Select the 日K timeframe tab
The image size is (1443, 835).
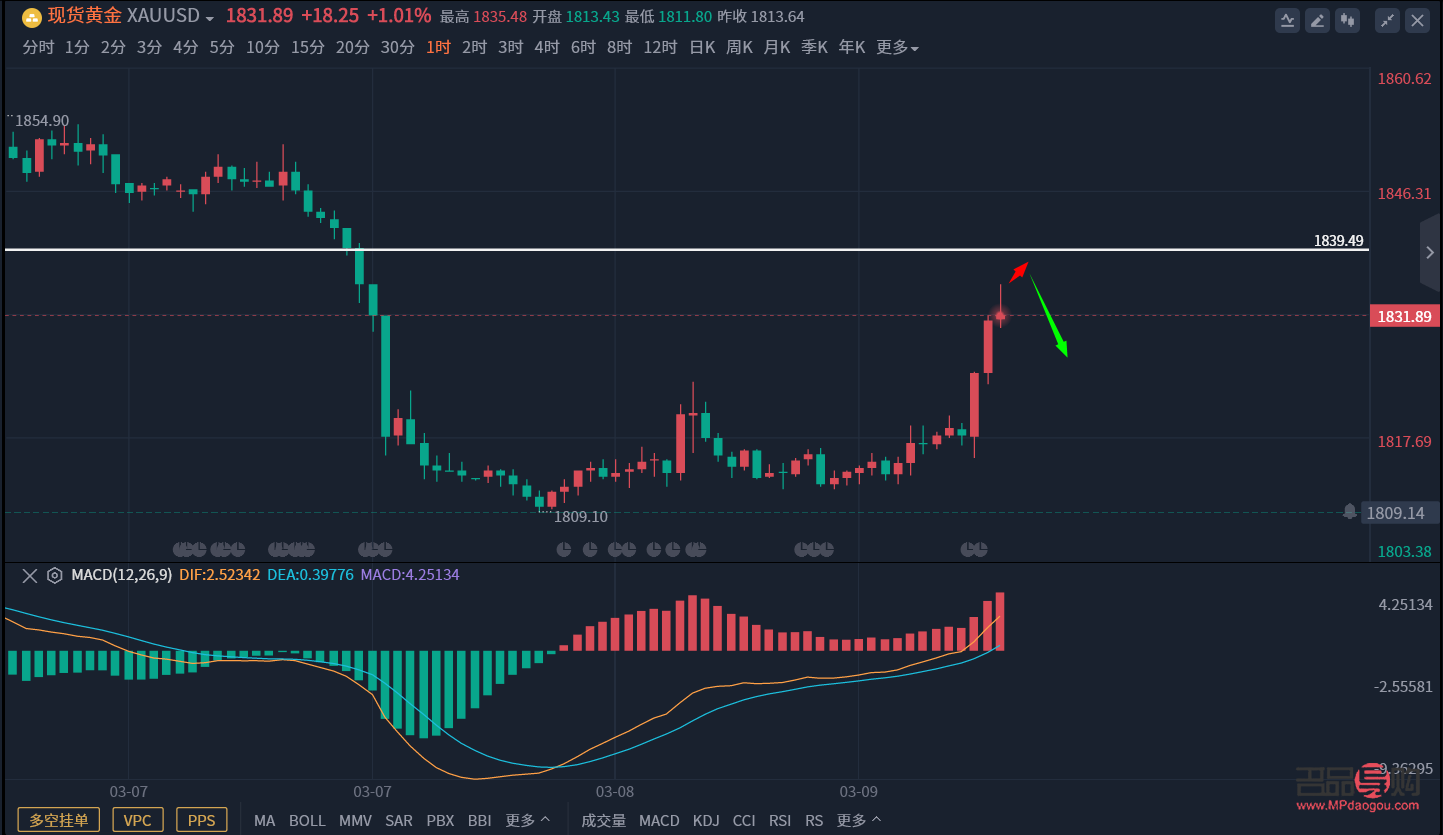702,47
